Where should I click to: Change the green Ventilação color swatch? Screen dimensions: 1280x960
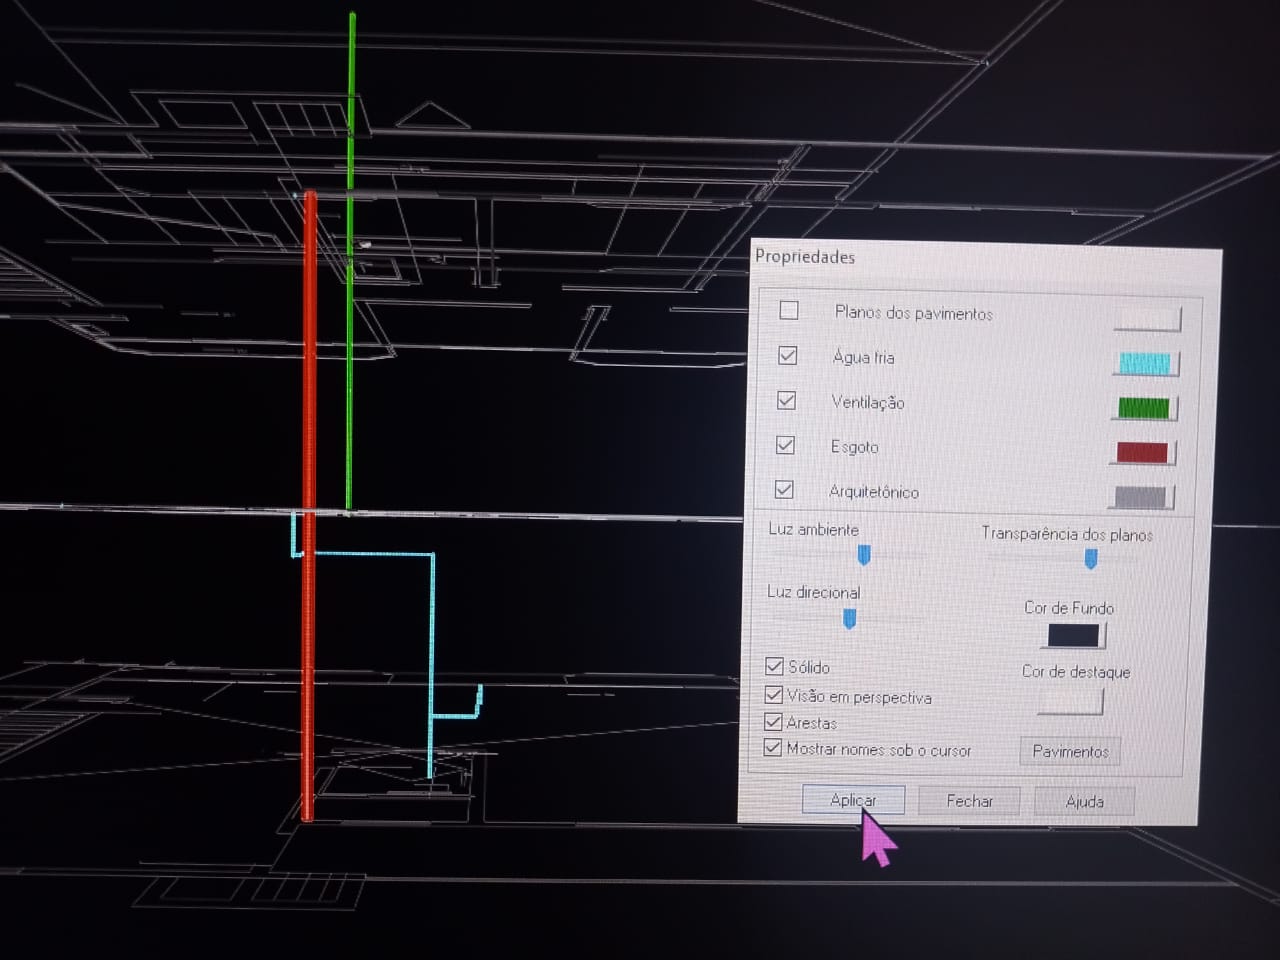[x=1143, y=408]
